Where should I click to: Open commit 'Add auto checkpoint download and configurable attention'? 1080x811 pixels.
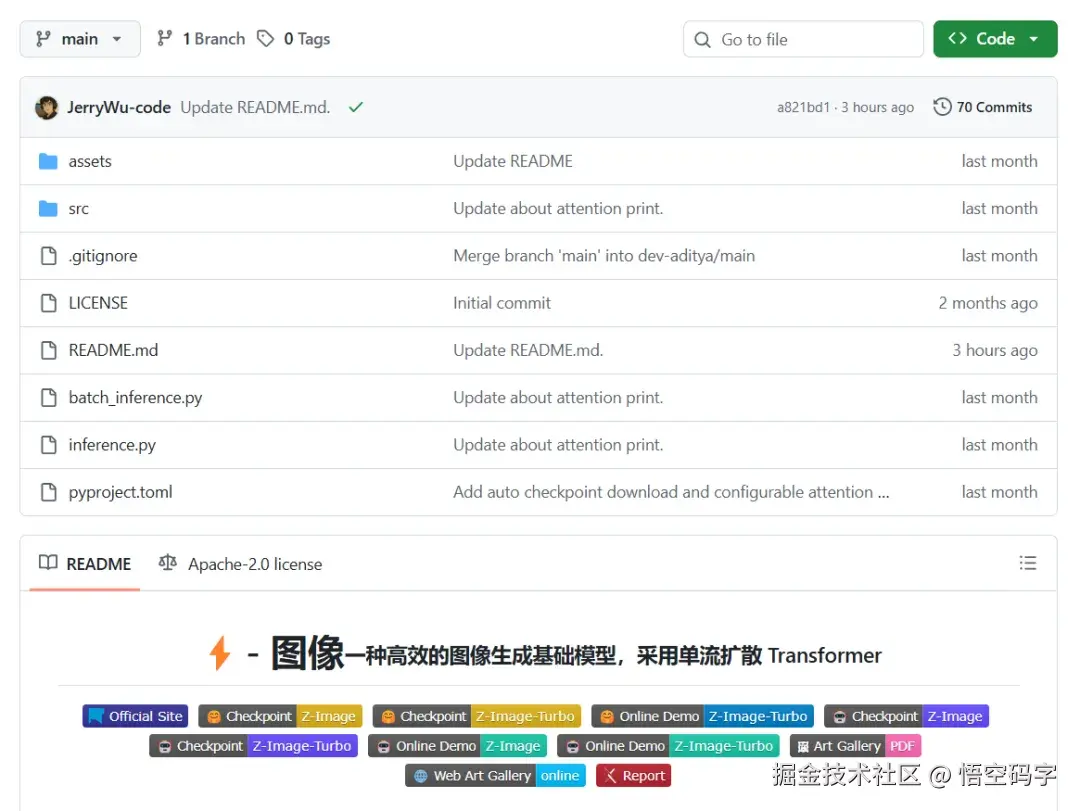[x=670, y=492]
